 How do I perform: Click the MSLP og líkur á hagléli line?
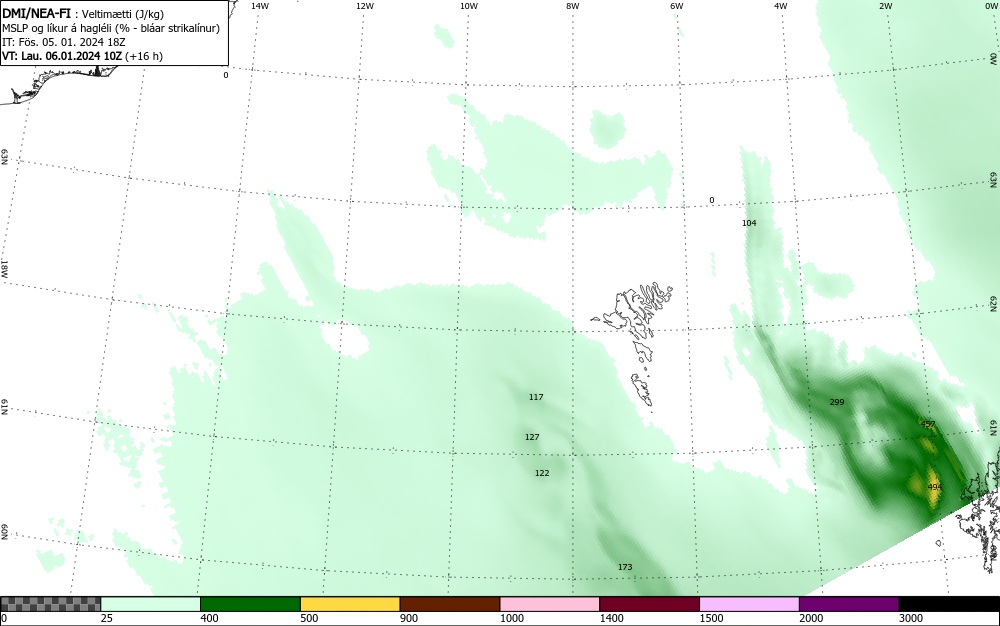(111, 29)
